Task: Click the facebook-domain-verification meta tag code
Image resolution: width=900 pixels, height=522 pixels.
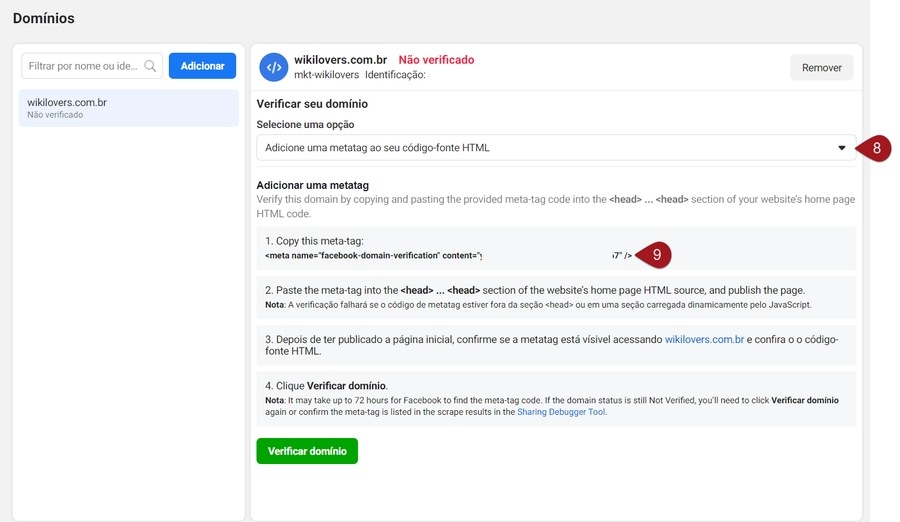Action: click(x=373, y=256)
